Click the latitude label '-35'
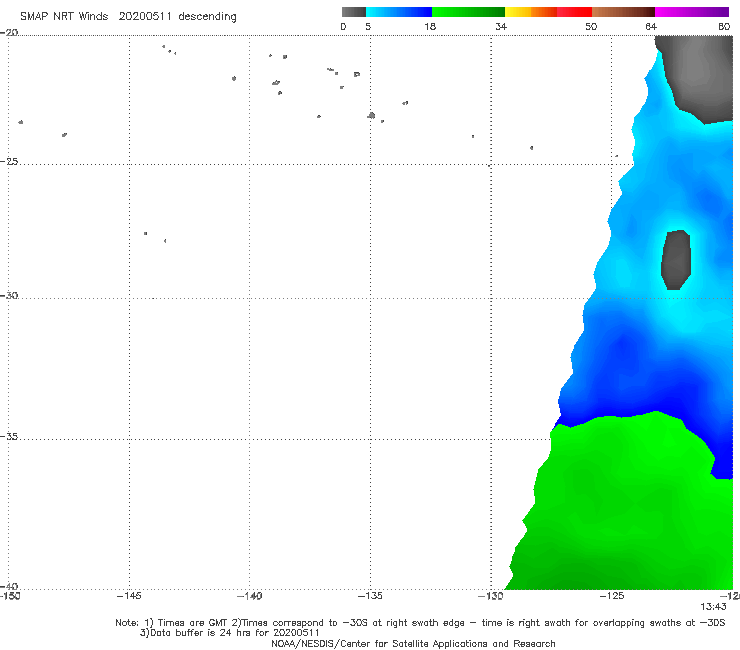The image size is (740, 650). pos(9,436)
